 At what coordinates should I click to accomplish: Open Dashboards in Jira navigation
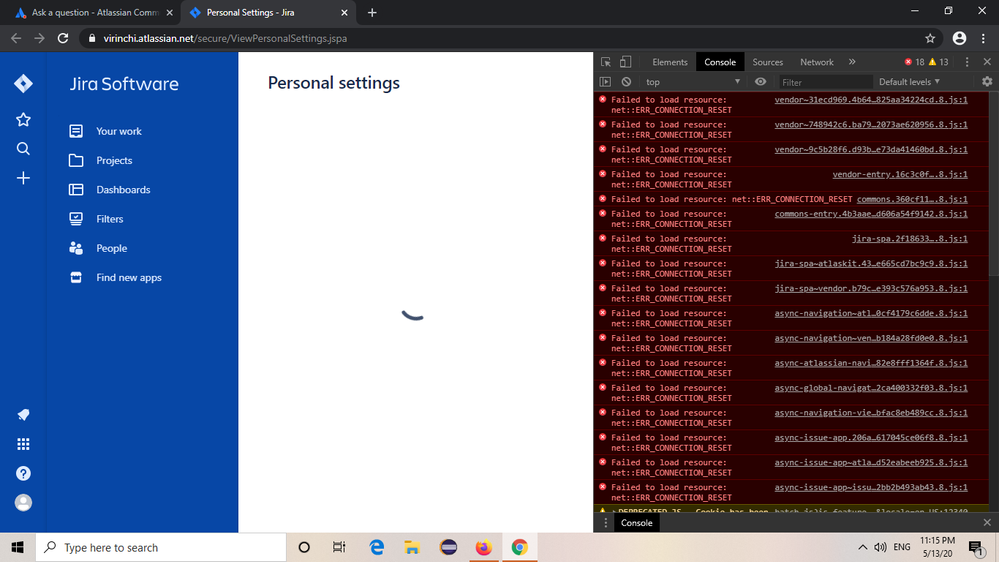[123, 190]
